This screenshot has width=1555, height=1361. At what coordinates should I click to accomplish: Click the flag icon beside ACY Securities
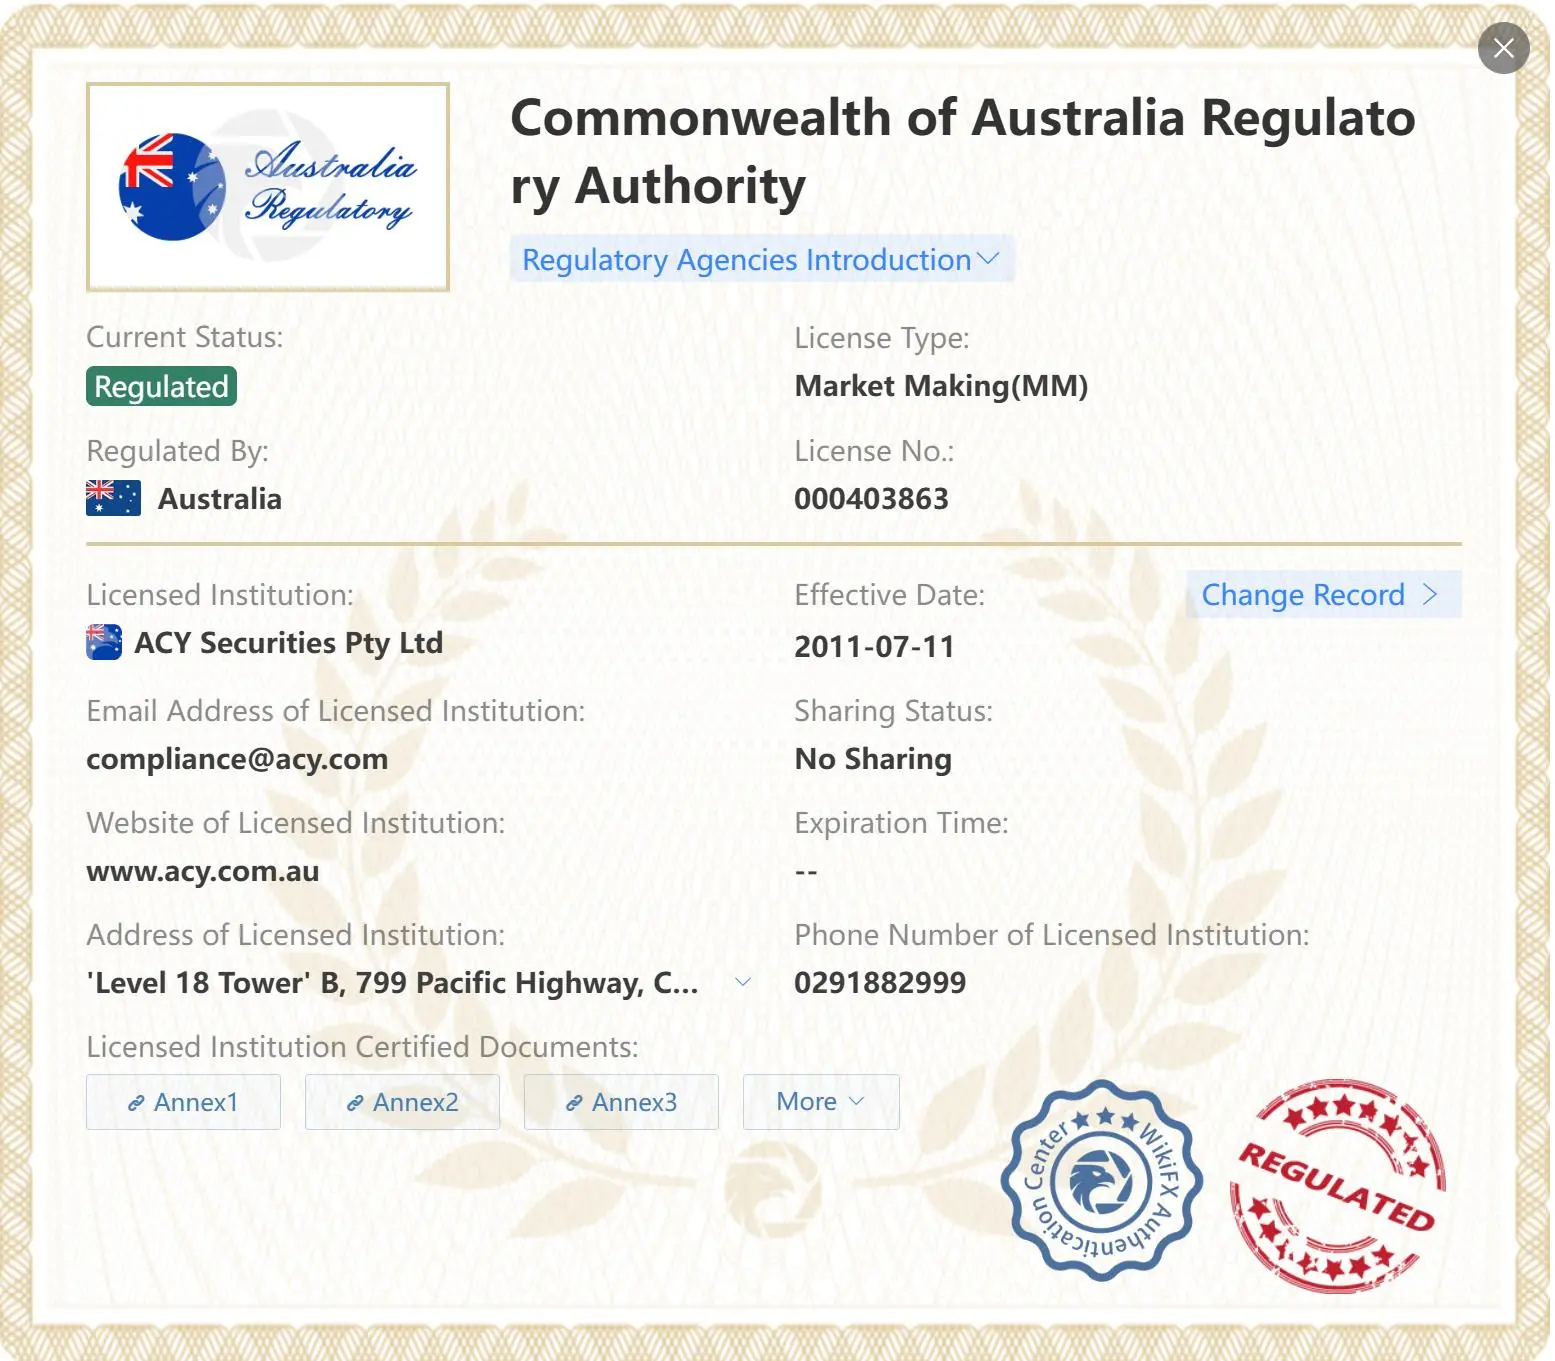click(x=104, y=642)
